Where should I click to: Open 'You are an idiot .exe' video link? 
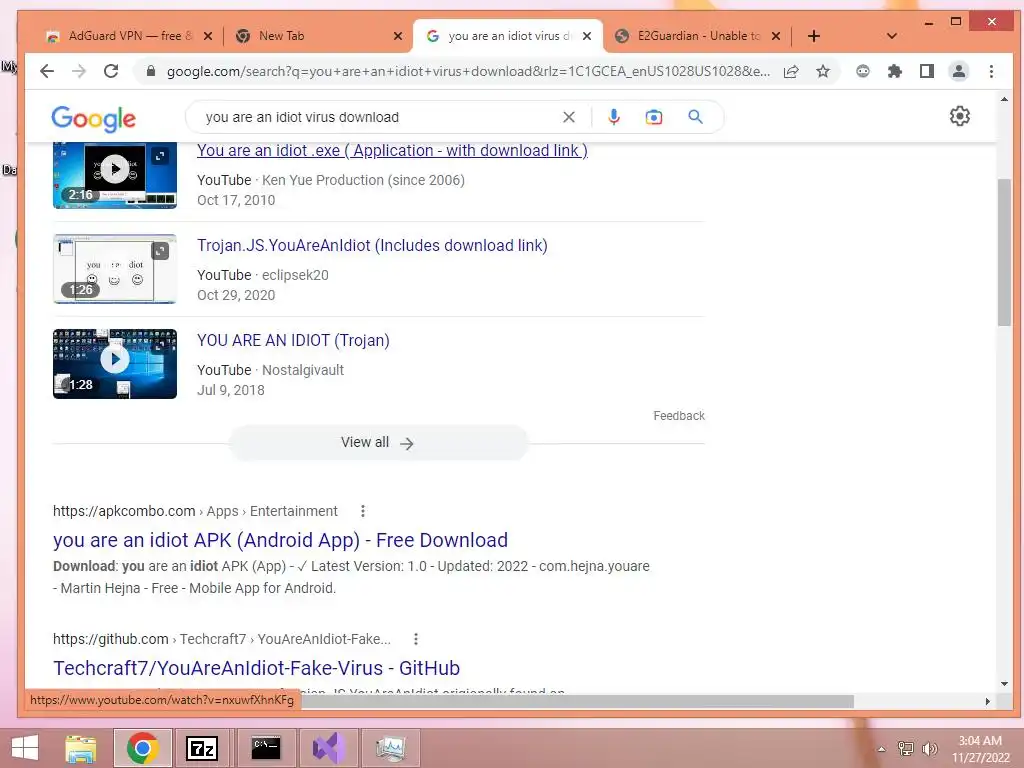[392, 150]
